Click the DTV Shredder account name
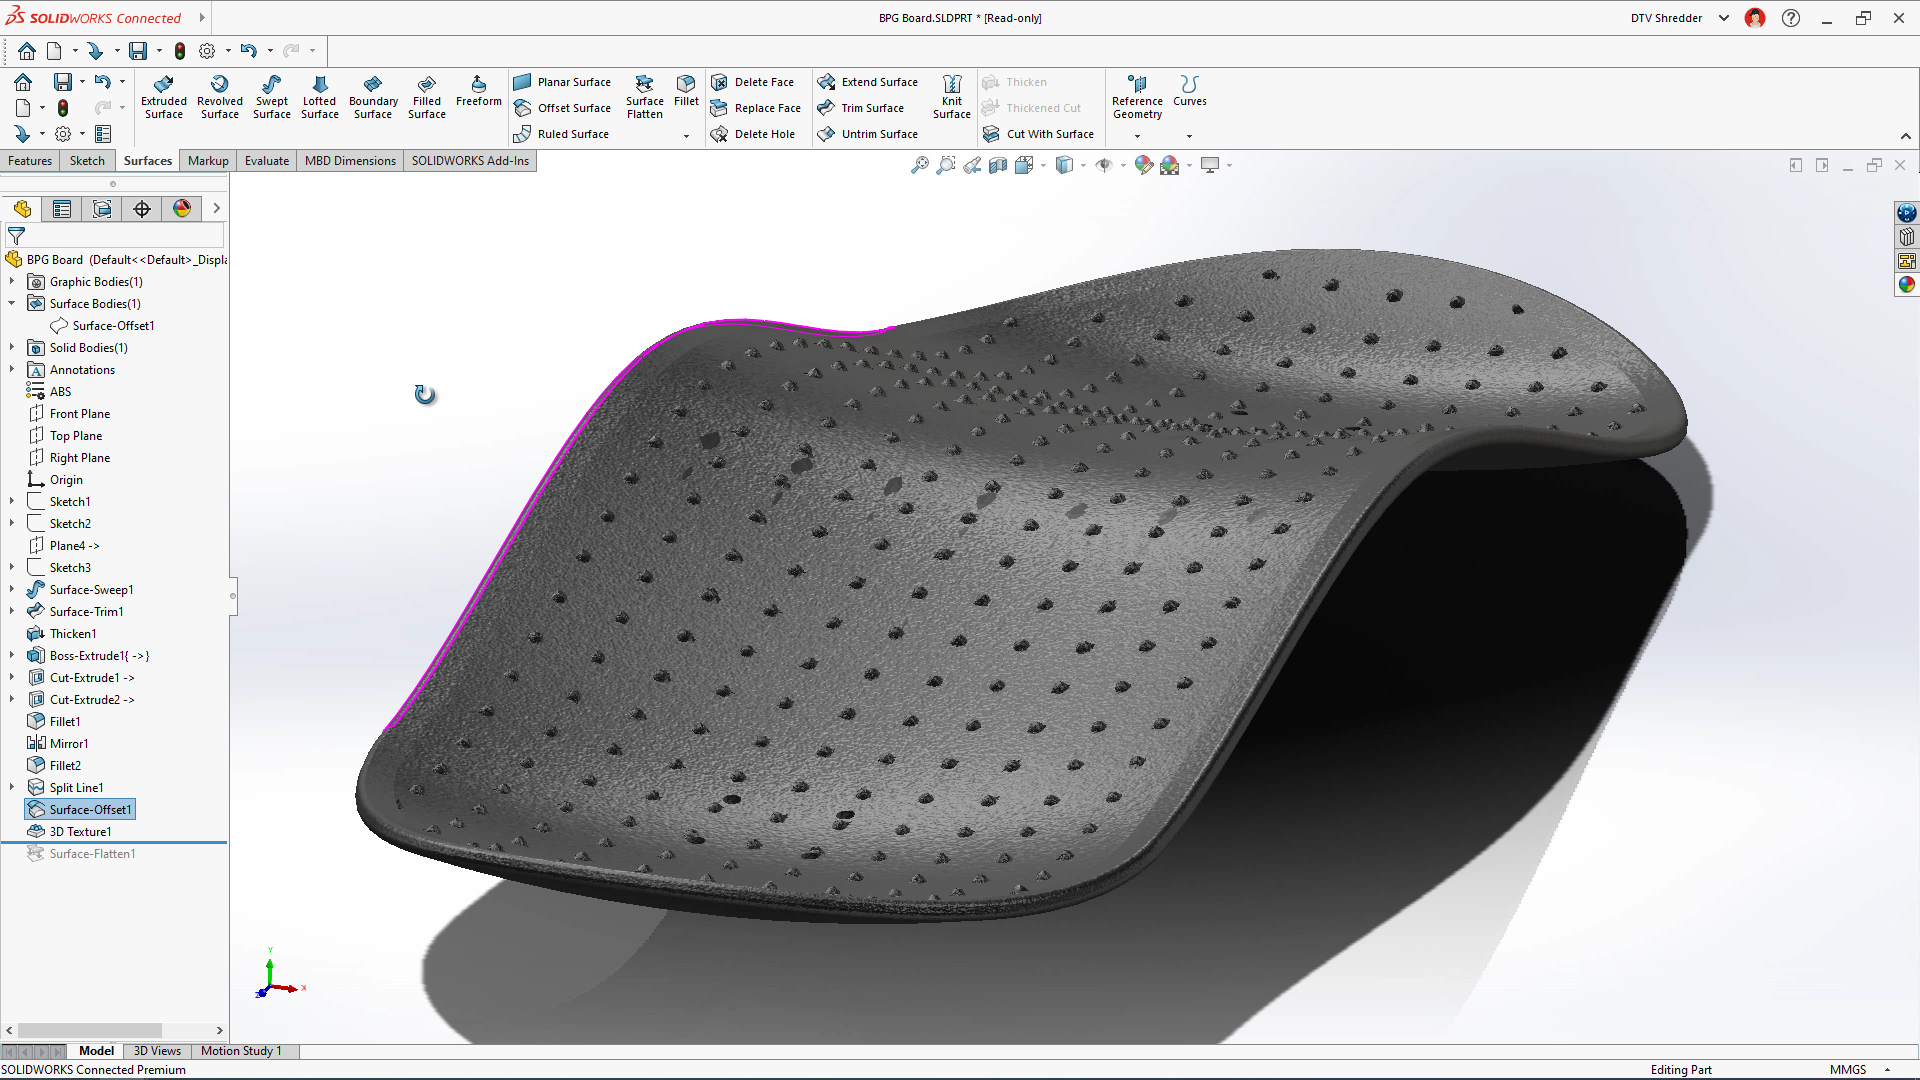1920x1080 pixels. 1667,17
